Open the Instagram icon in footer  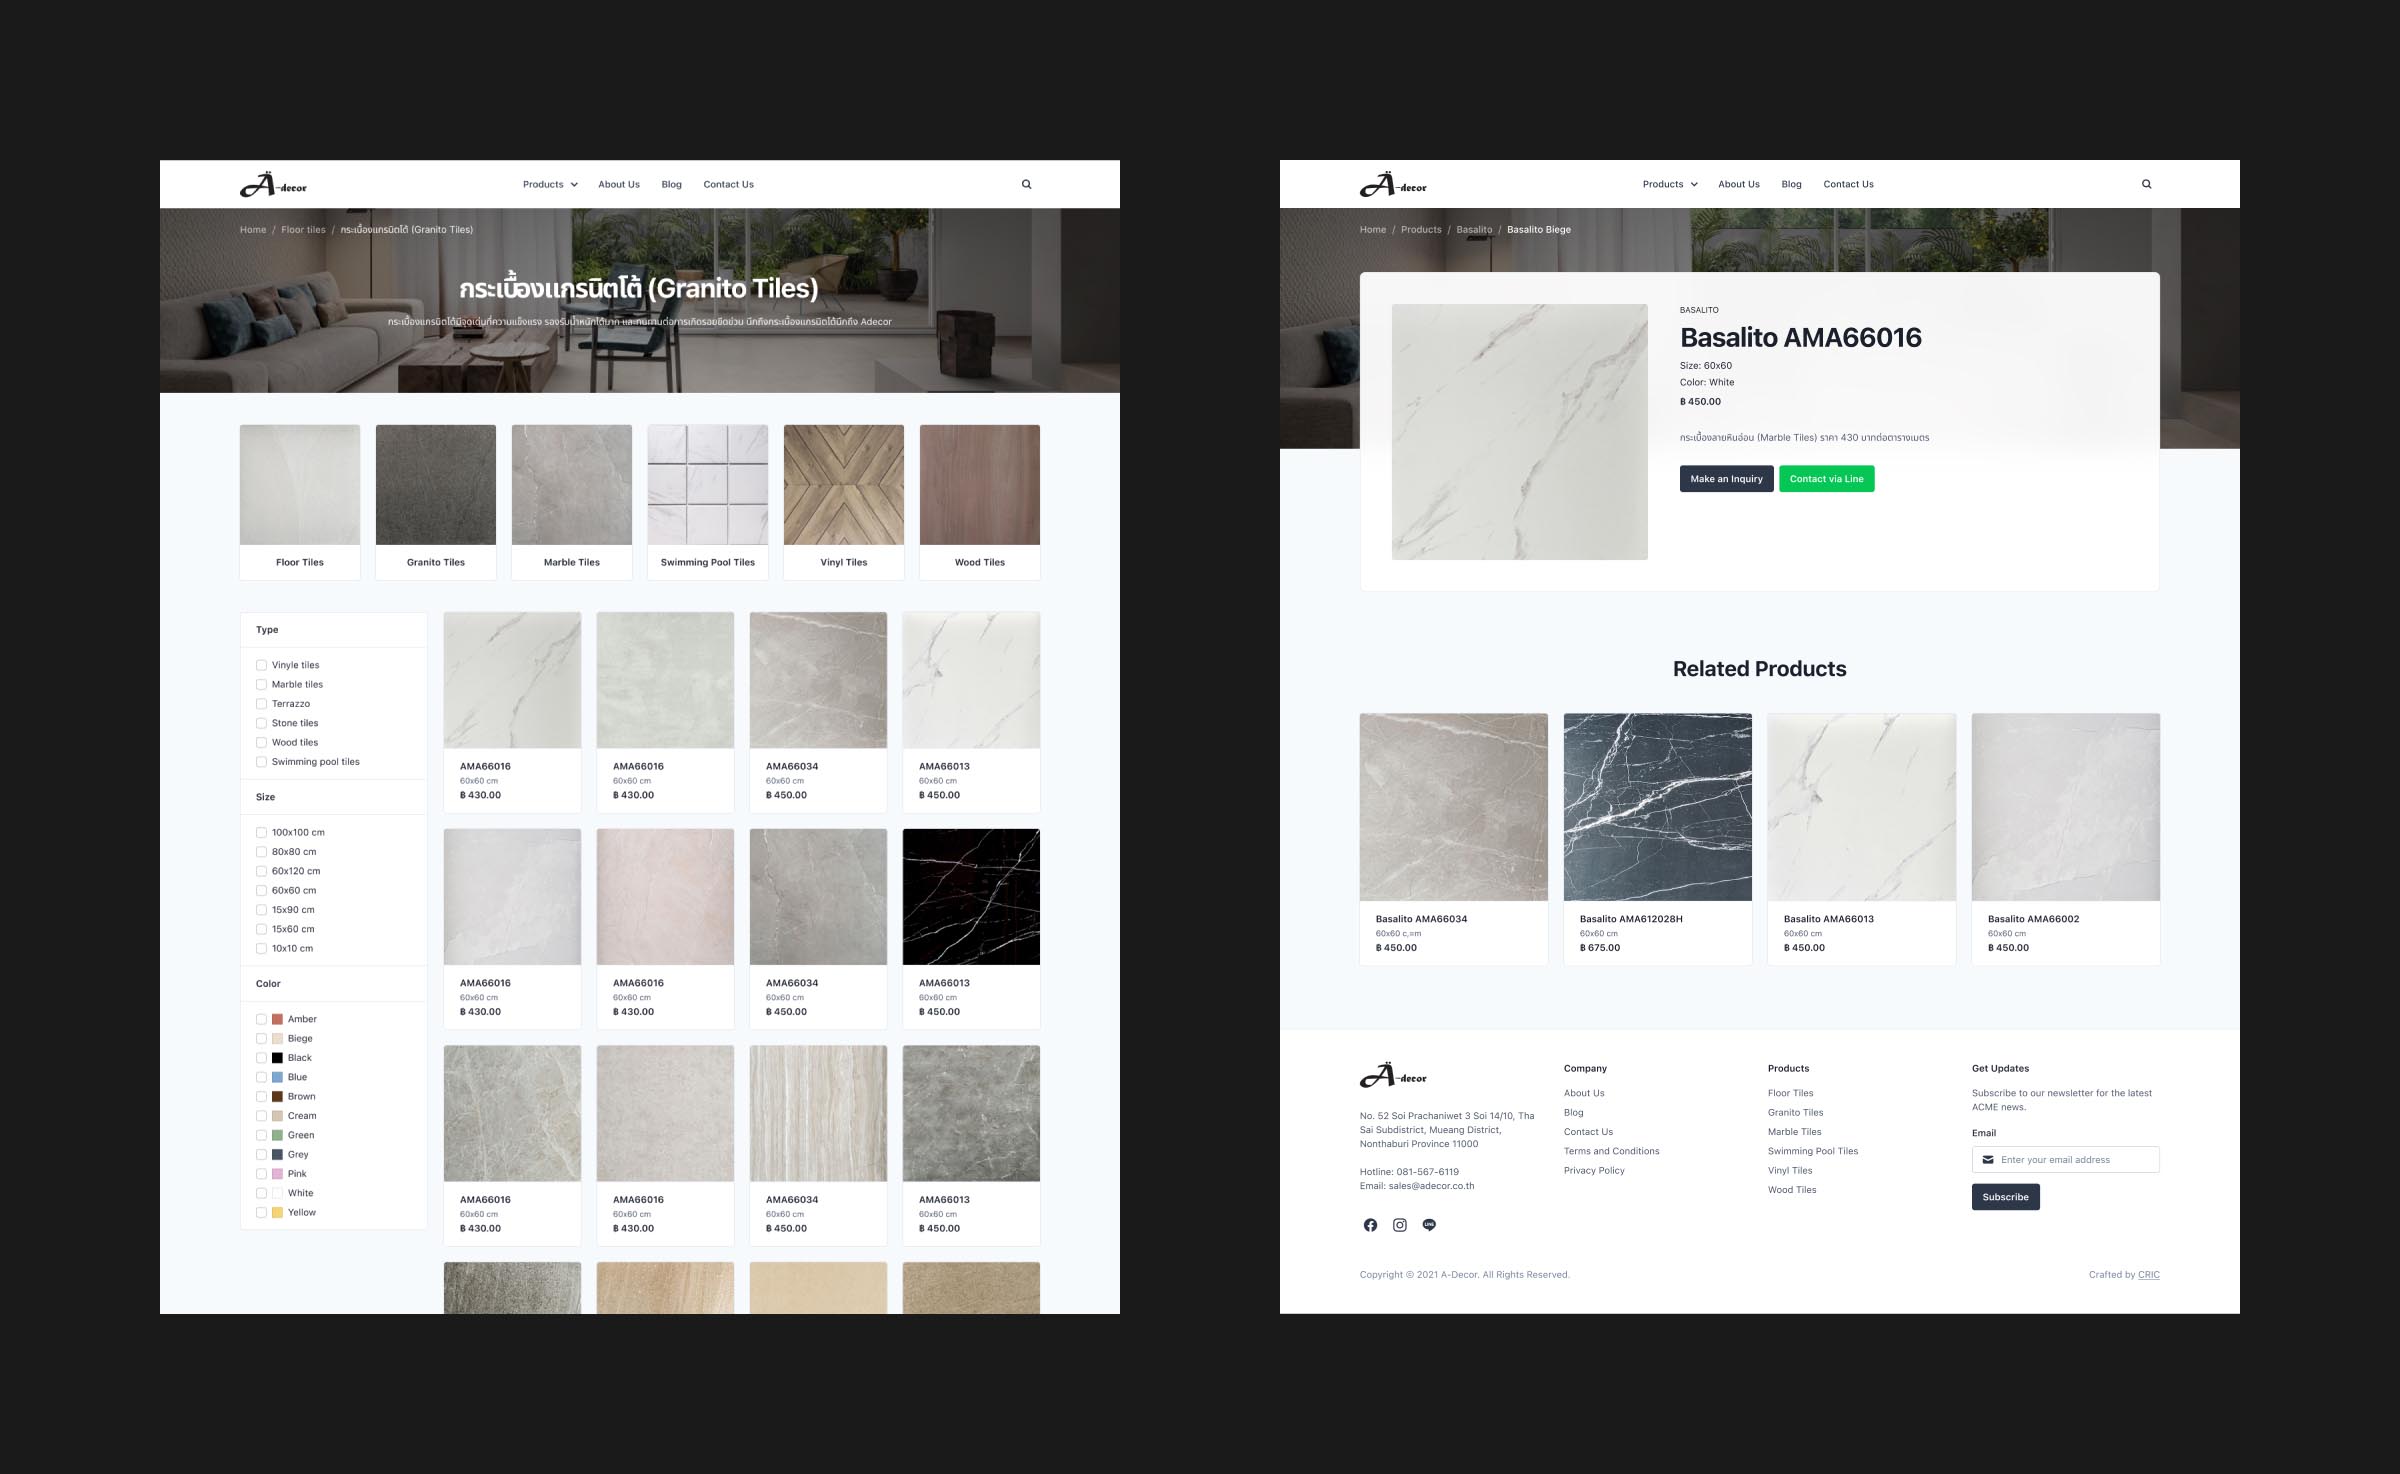point(1400,1225)
